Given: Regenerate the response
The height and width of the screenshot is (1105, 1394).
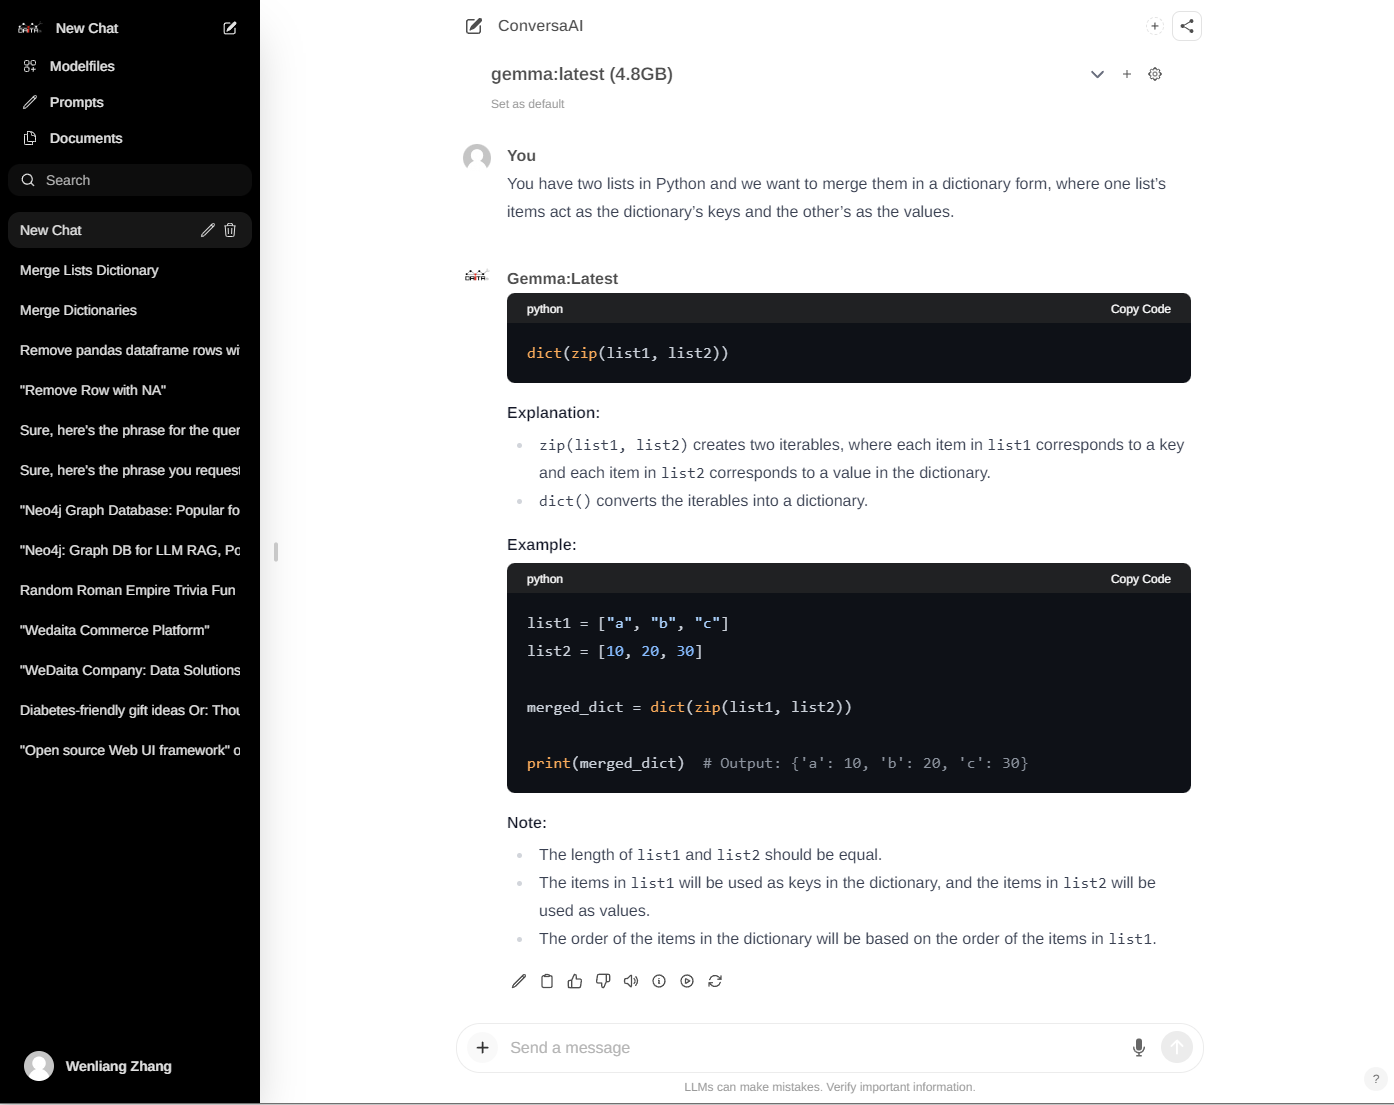Looking at the screenshot, I should click(x=715, y=981).
